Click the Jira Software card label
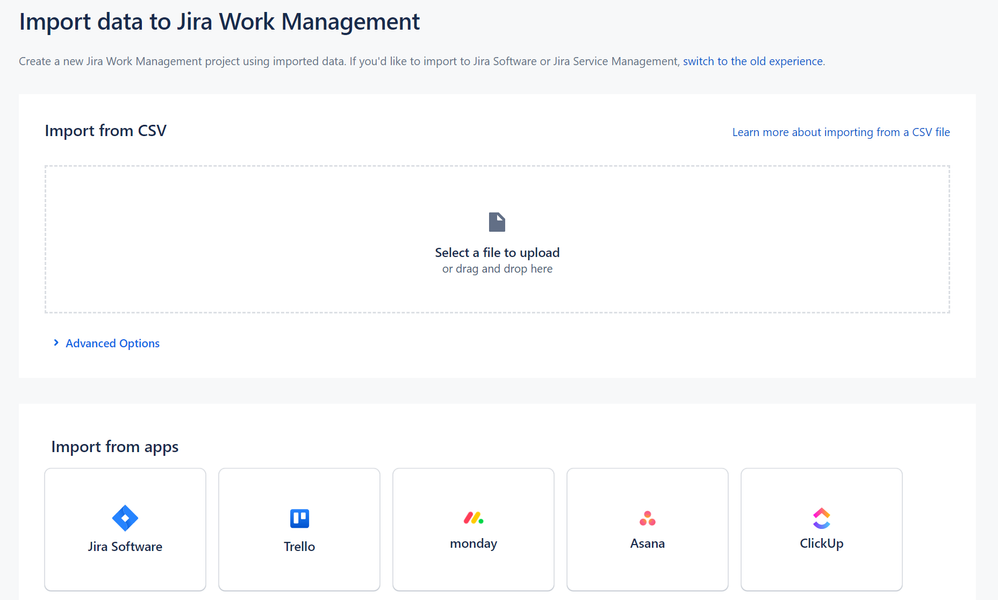Image resolution: width=998 pixels, height=600 pixels. (x=125, y=547)
